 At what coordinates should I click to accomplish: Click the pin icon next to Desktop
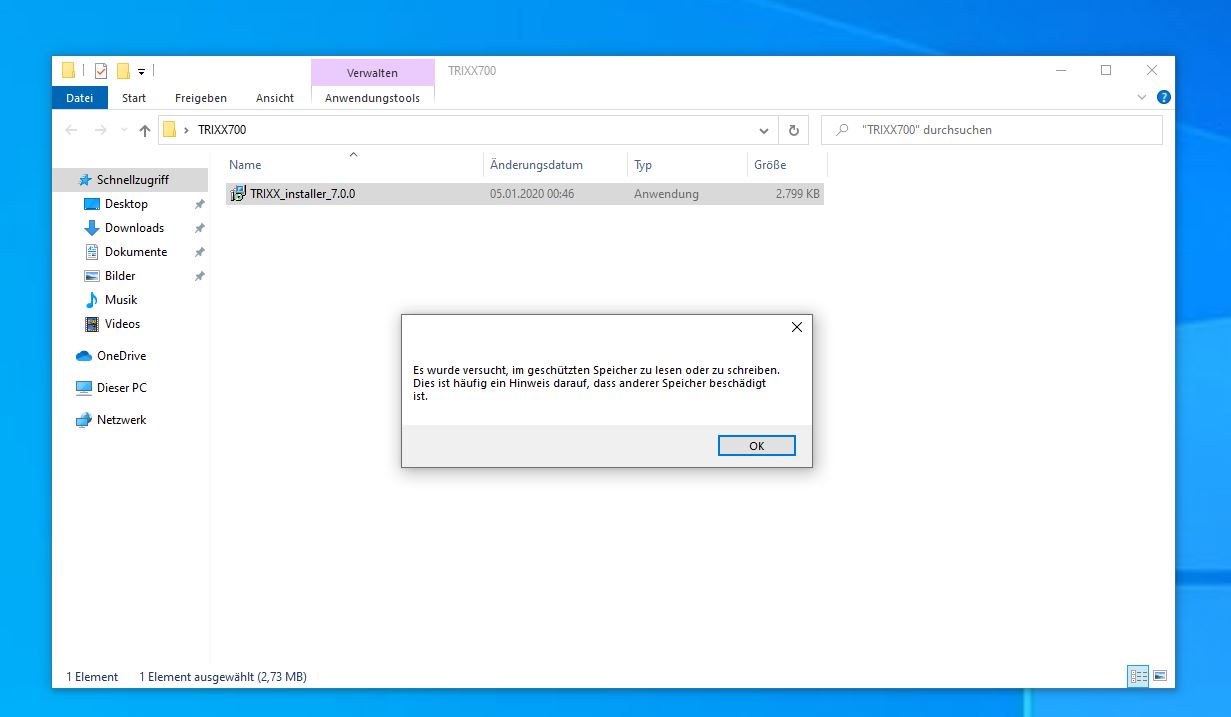click(199, 204)
